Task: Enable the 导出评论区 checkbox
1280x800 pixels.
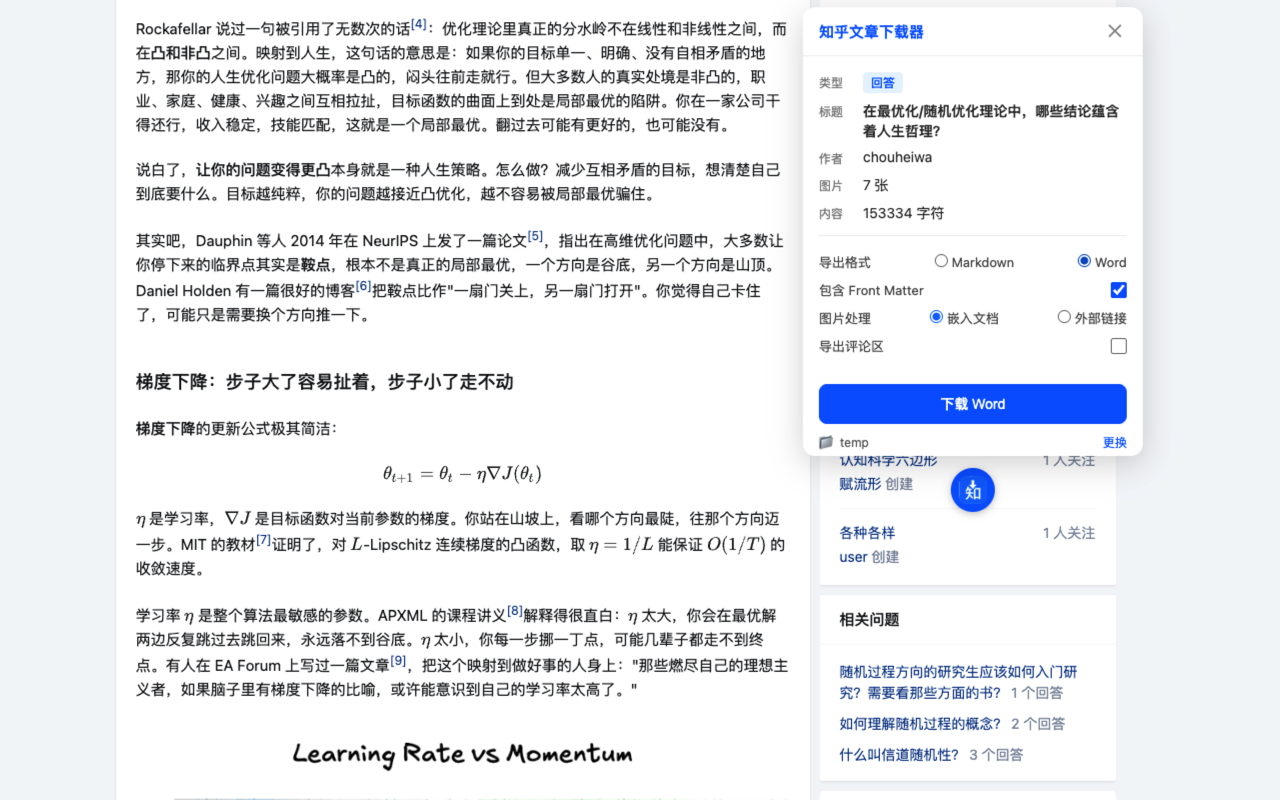Action: [x=1118, y=346]
